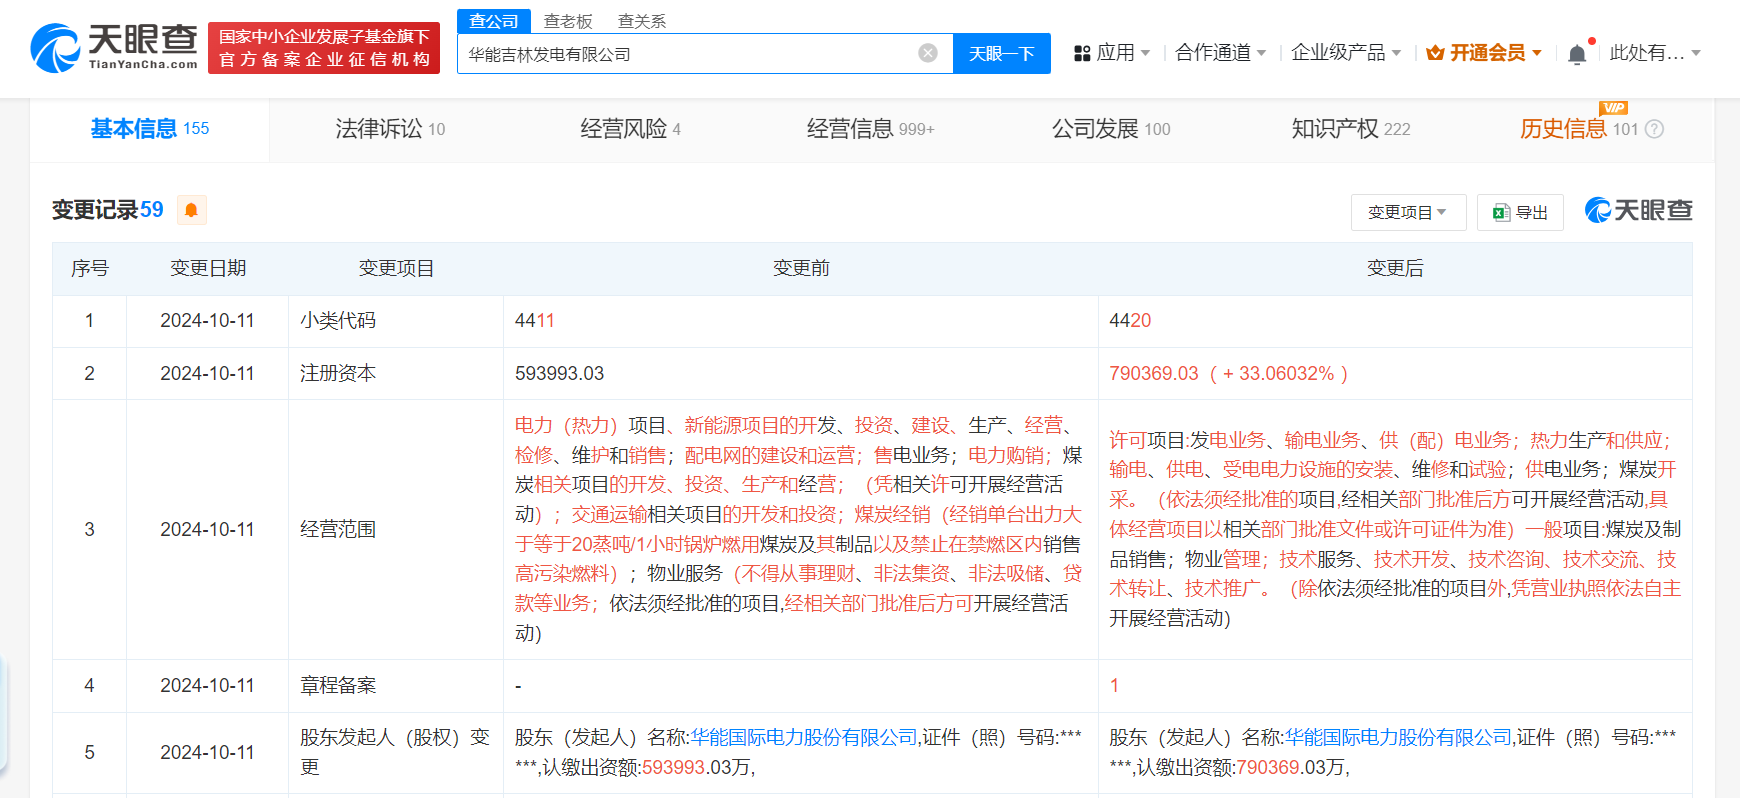Open the 开通会员 dropdown
This screenshot has width=1740, height=798.
point(1485,53)
